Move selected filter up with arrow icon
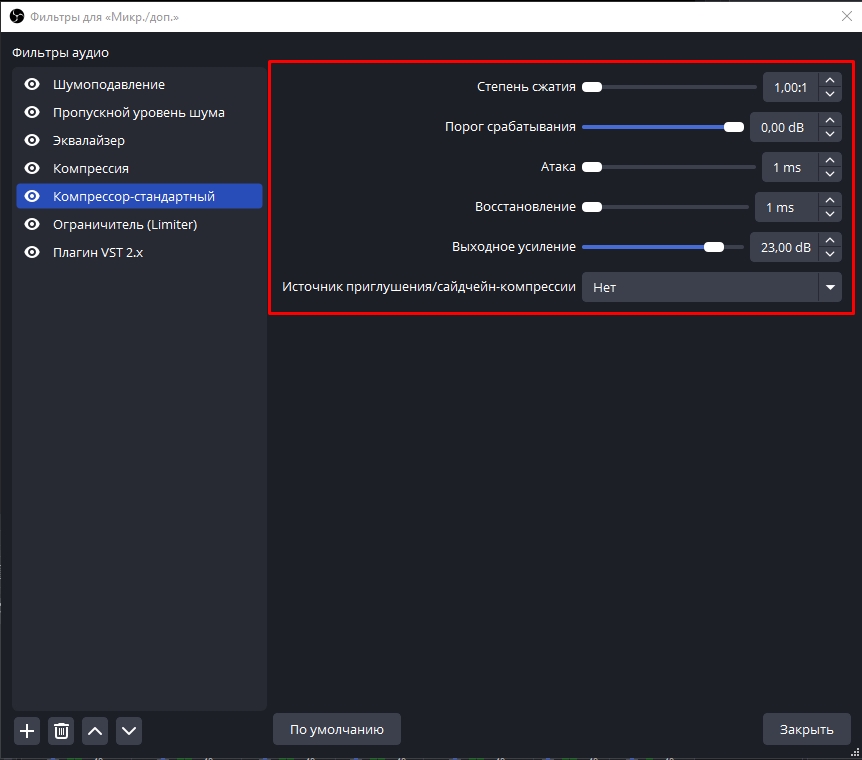This screenshot has height=760, width=862. 95,731
